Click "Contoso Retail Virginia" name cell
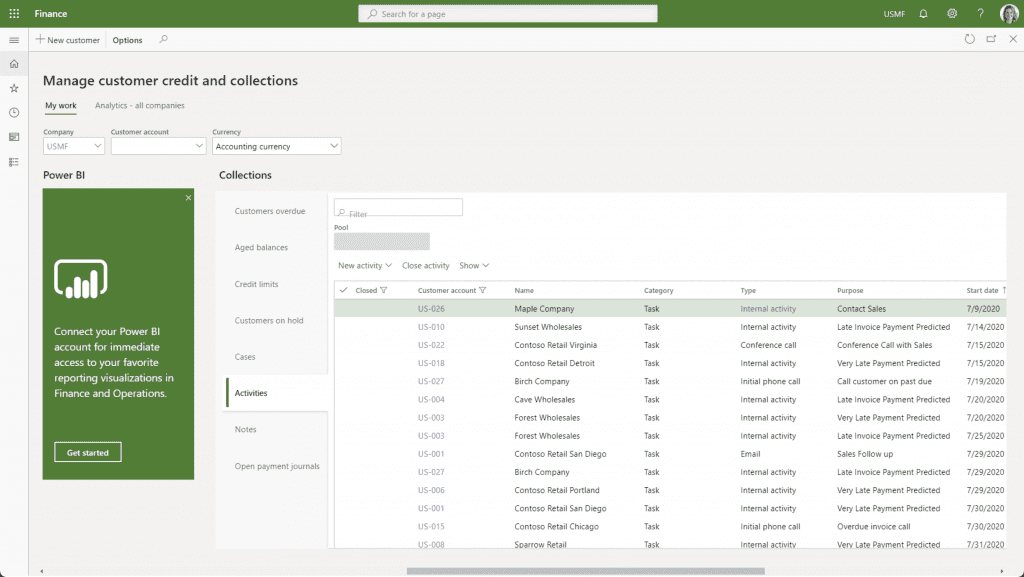The image size is (1024, 577). [556, 345]
